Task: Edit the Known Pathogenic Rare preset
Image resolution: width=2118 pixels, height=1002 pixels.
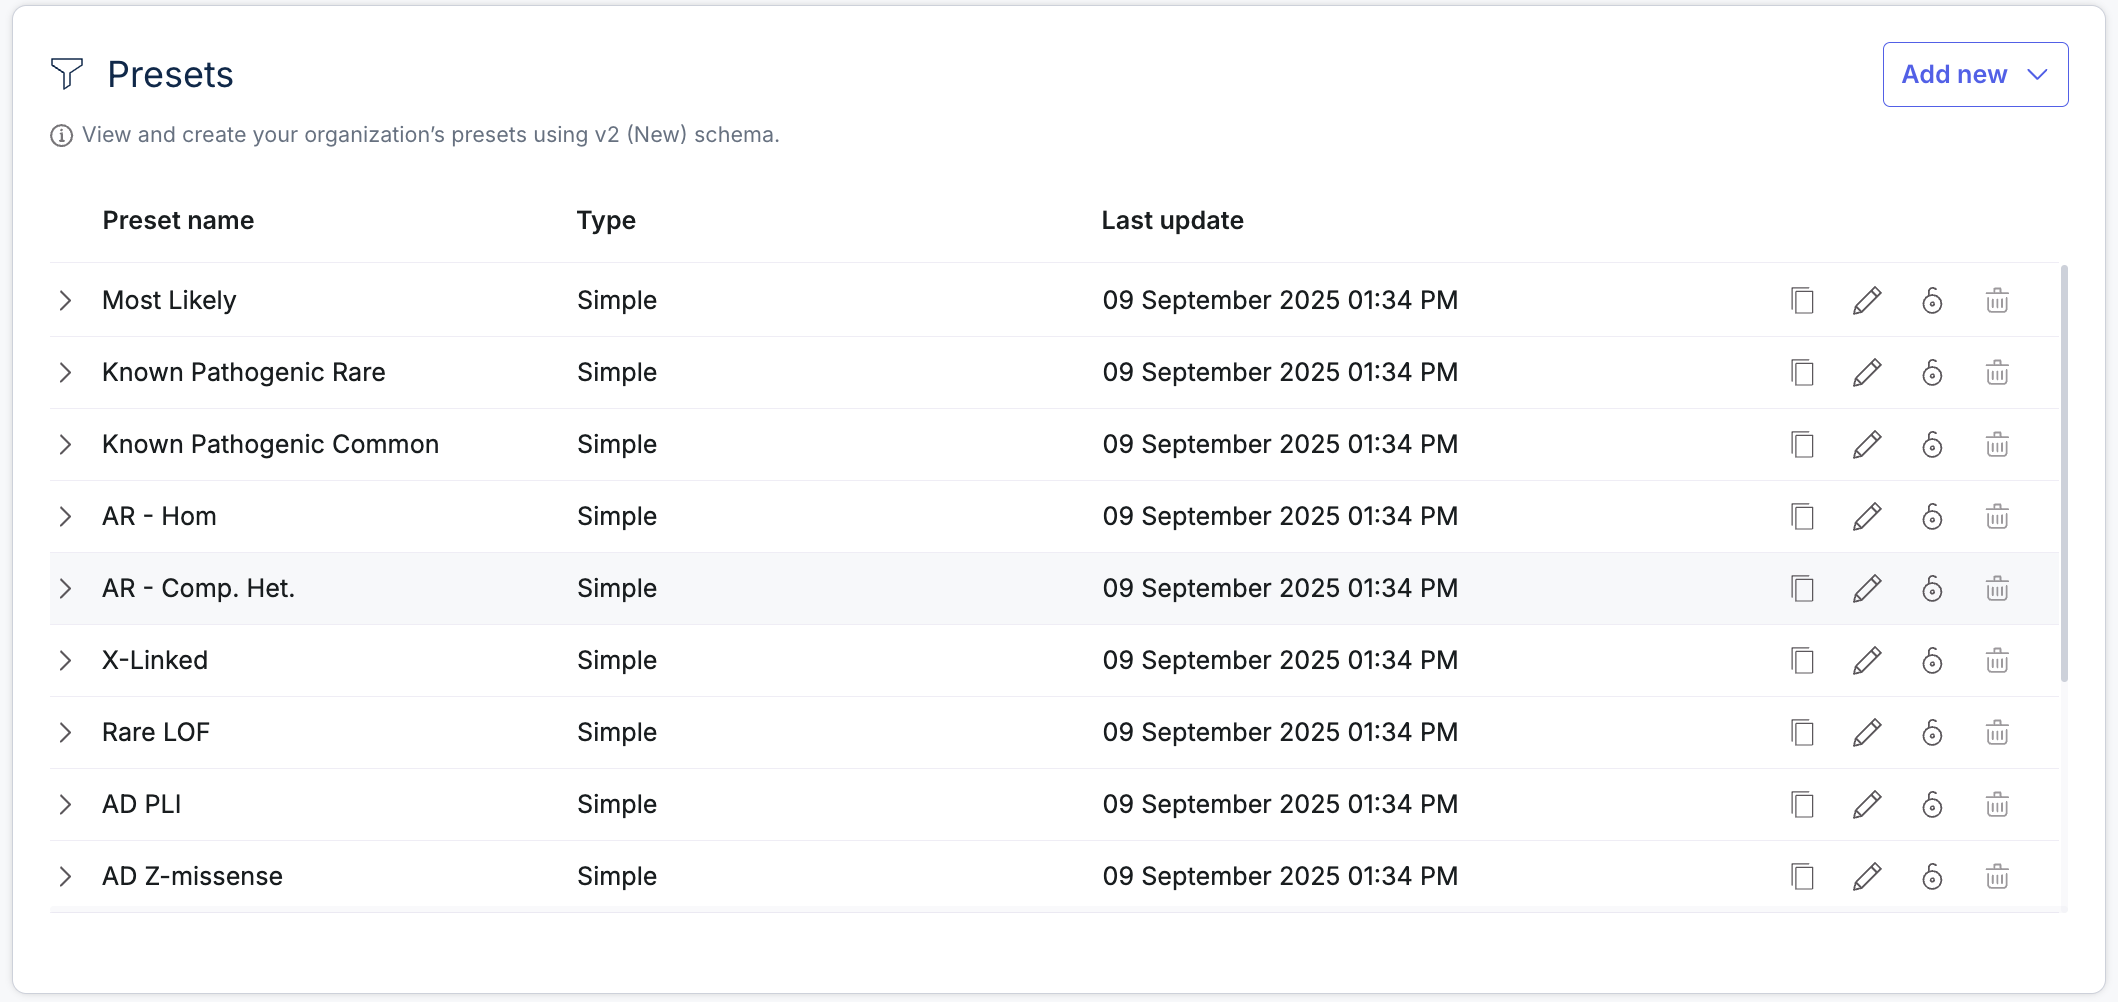Action: pos(1867,372)
